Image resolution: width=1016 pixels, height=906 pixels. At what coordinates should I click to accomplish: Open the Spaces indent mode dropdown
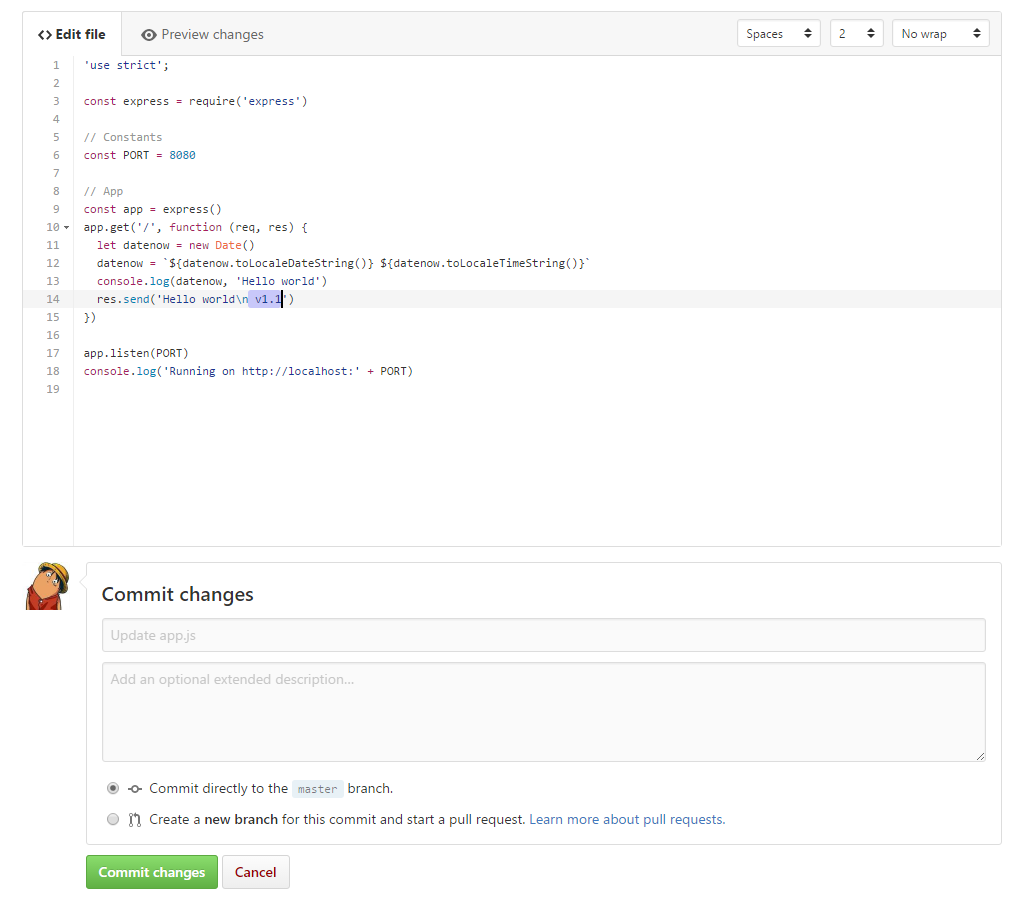(778, 34)
